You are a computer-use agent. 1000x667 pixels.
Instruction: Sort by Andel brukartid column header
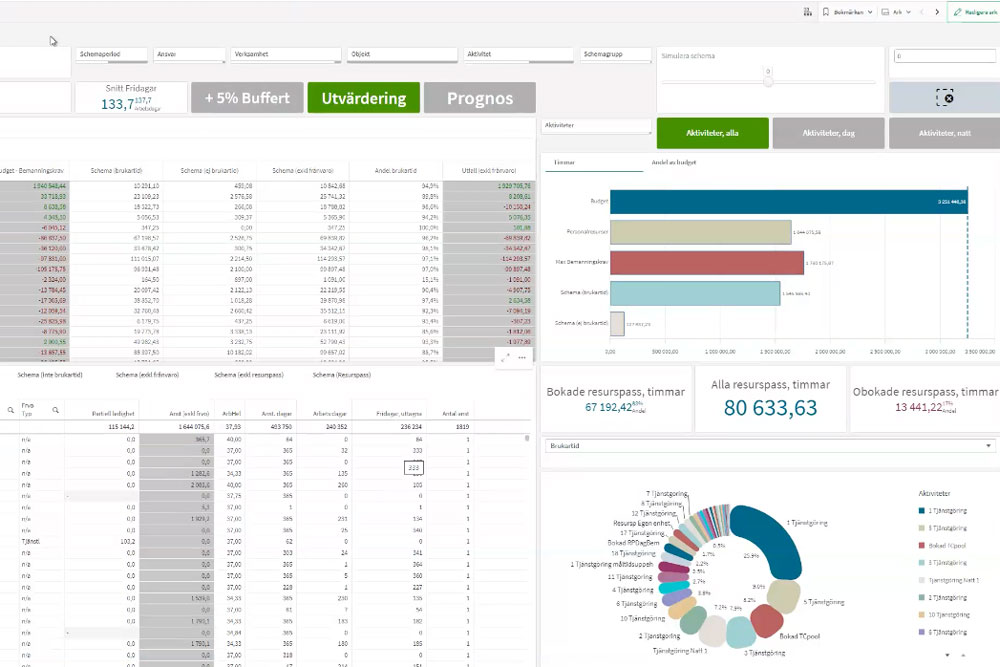pyautogui.click(x=395, y=171)
